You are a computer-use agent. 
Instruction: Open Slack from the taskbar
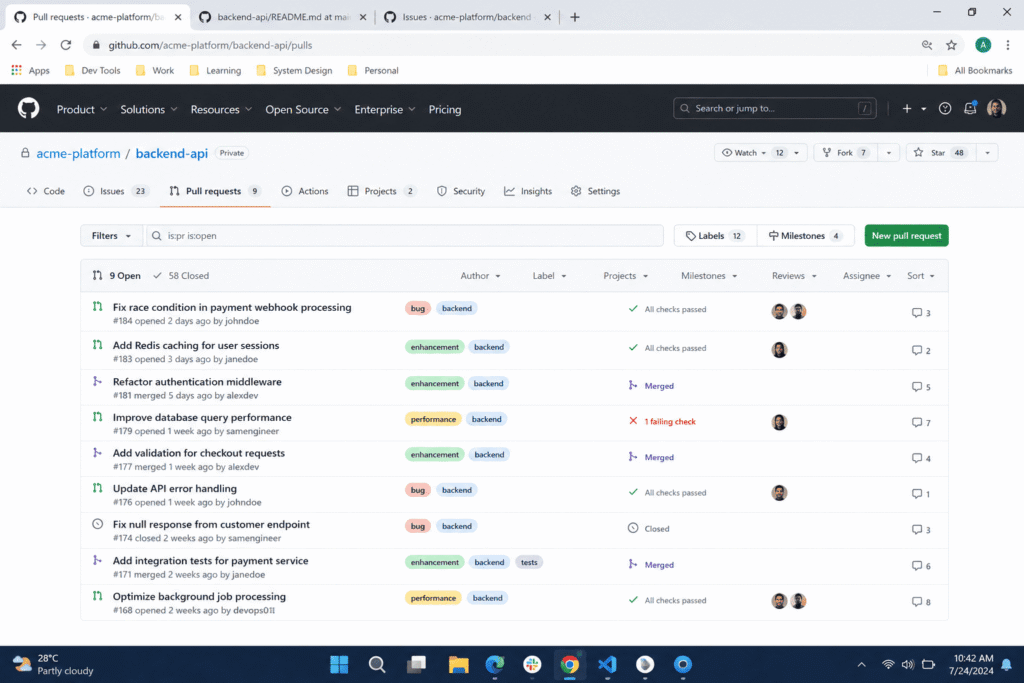532,665
